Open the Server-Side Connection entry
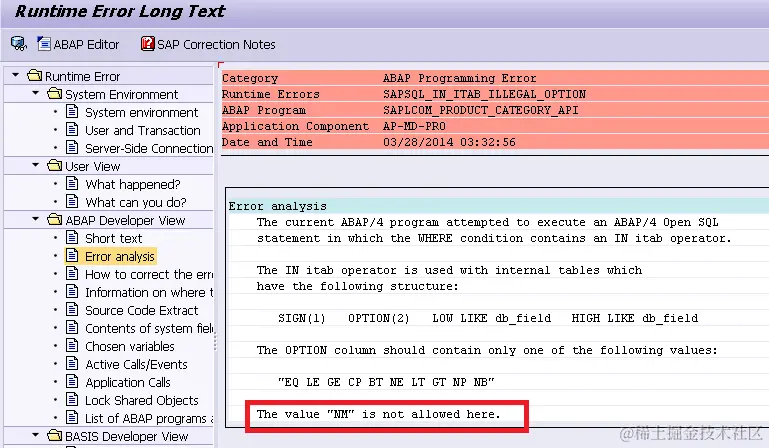This screenshot has height=448, width=769. [x=149, y=148]
